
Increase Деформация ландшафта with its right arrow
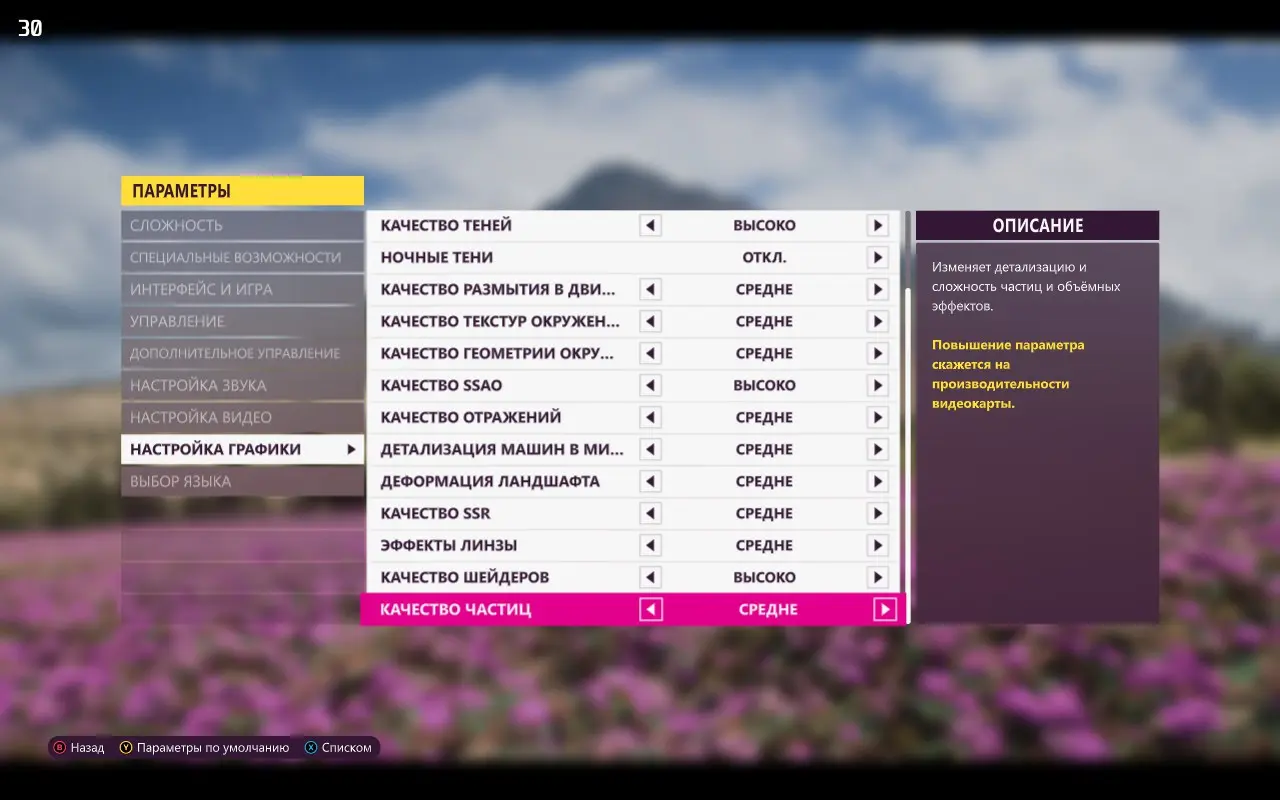pyautogui.click(x=878, y=481)
